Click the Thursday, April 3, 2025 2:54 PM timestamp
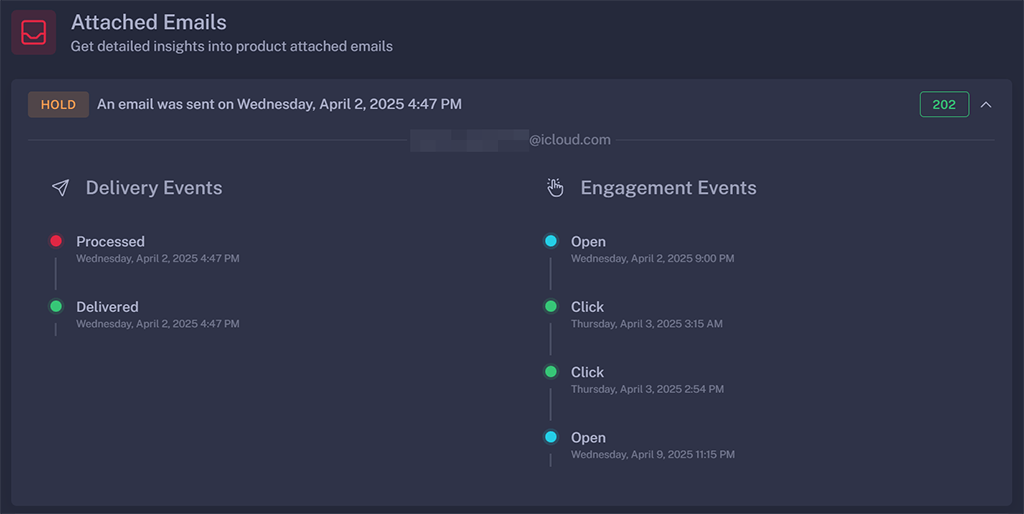Viewport: 1024px width, 514px height. [647, 389]
